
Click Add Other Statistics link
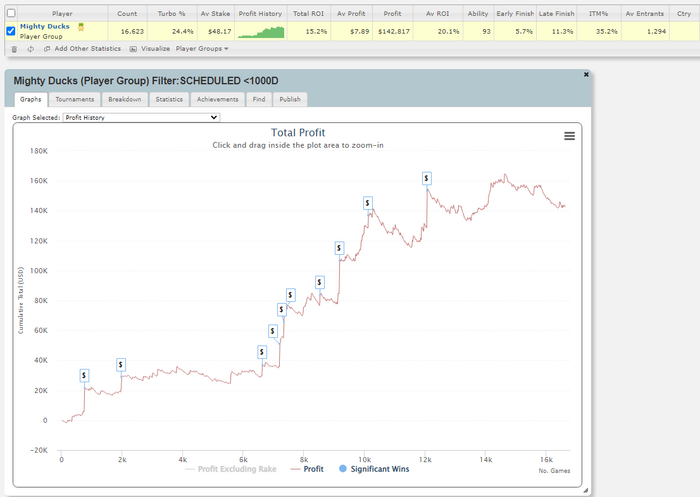(88, 49)
